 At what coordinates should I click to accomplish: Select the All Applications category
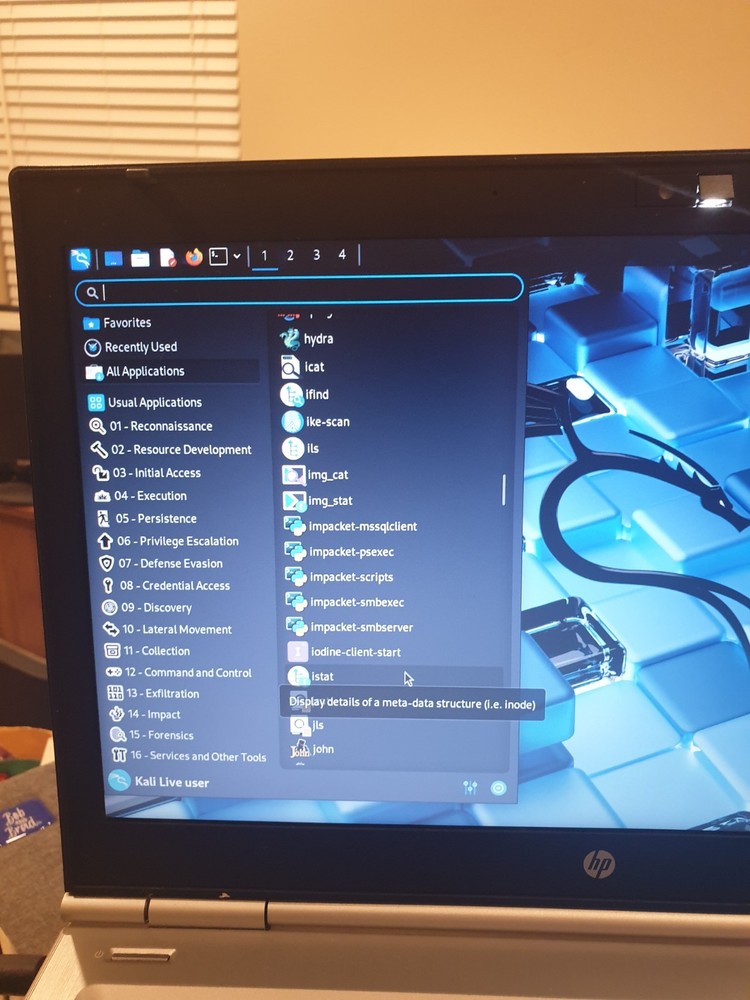point(172,371)
